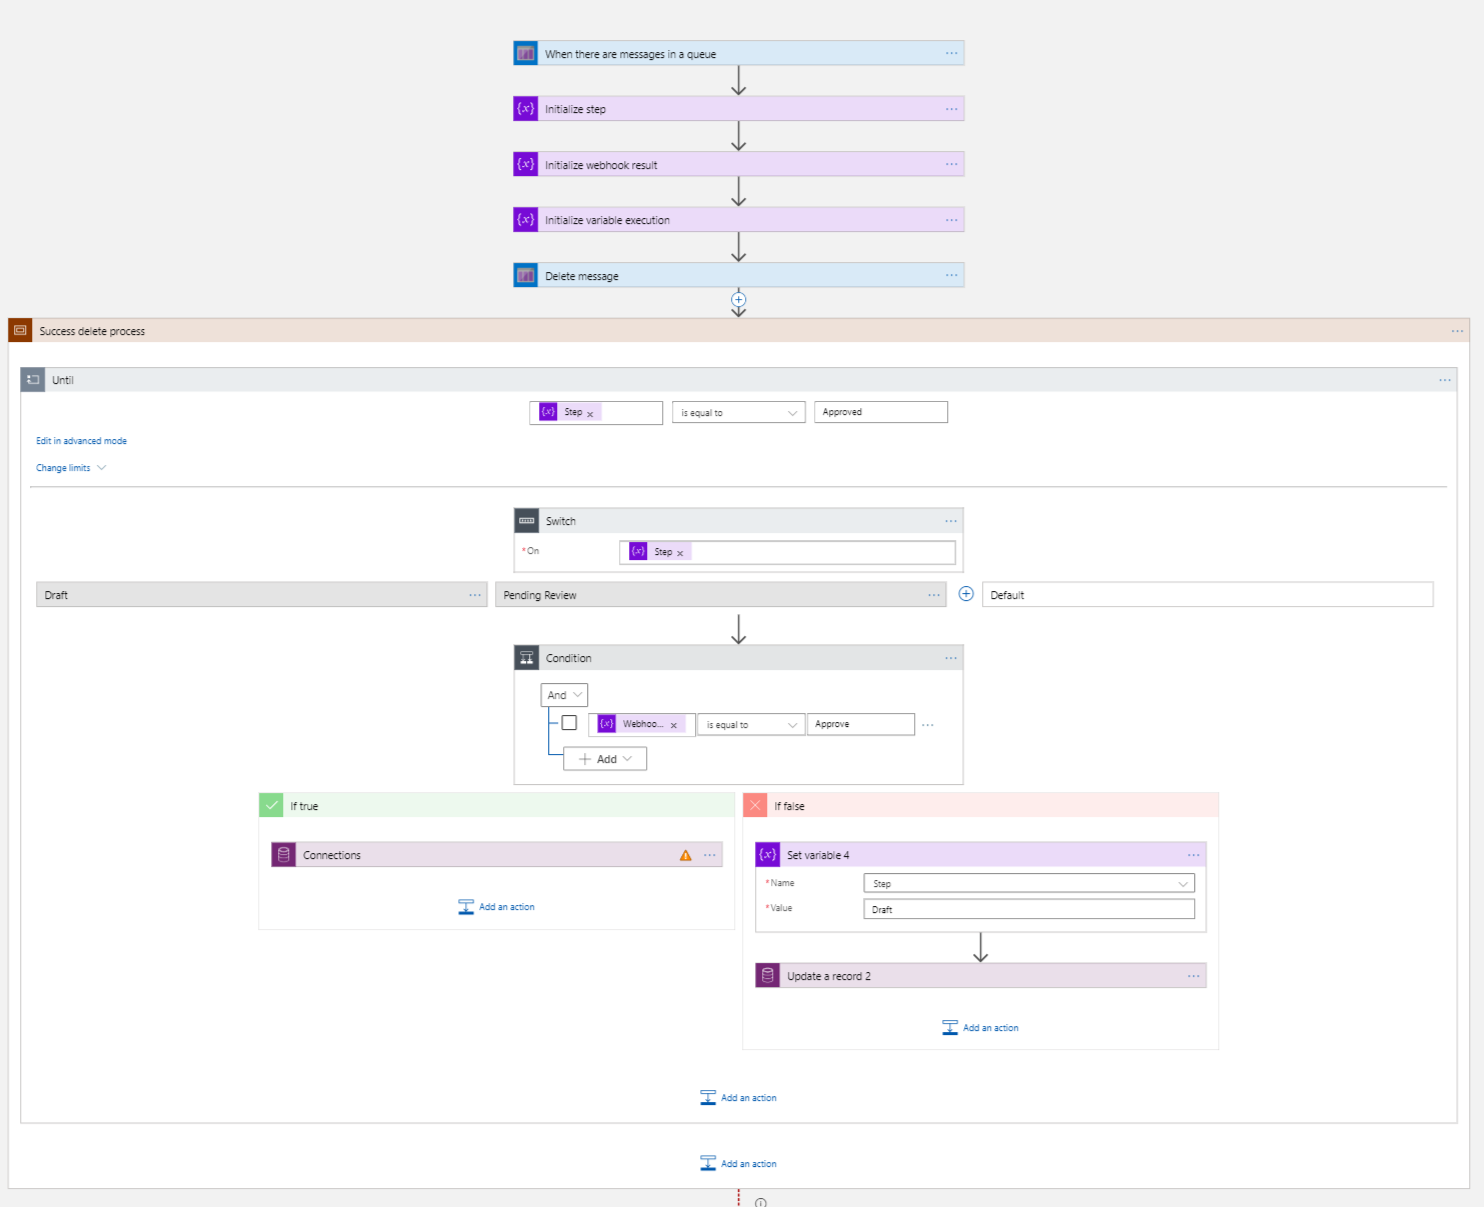1484x1207 pixels.
Task: Open ellipsis menu on Condition card
Action: [x=950, y=658]
